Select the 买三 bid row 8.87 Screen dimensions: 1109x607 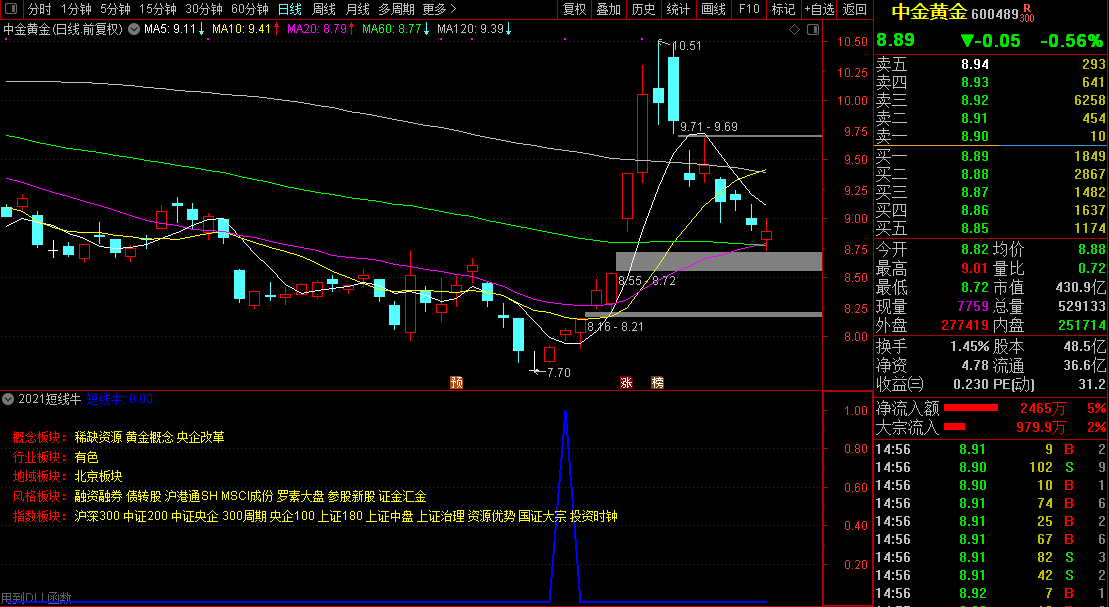coord(990,192)
